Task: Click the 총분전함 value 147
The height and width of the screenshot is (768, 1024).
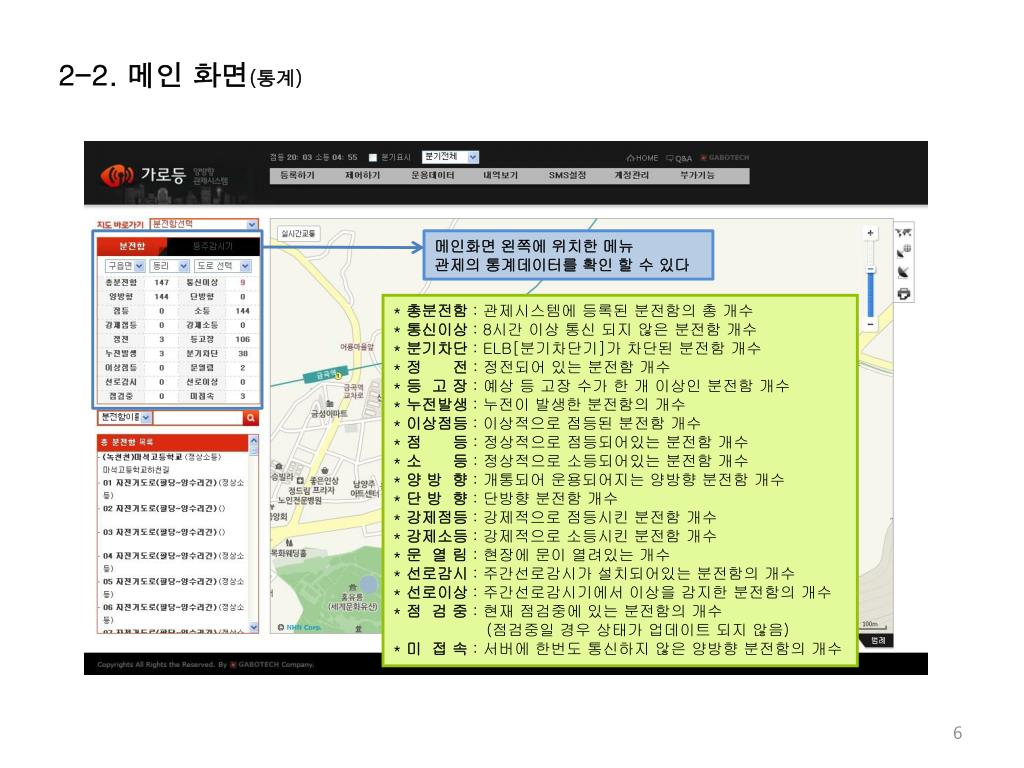Action: tap(161, 283)
